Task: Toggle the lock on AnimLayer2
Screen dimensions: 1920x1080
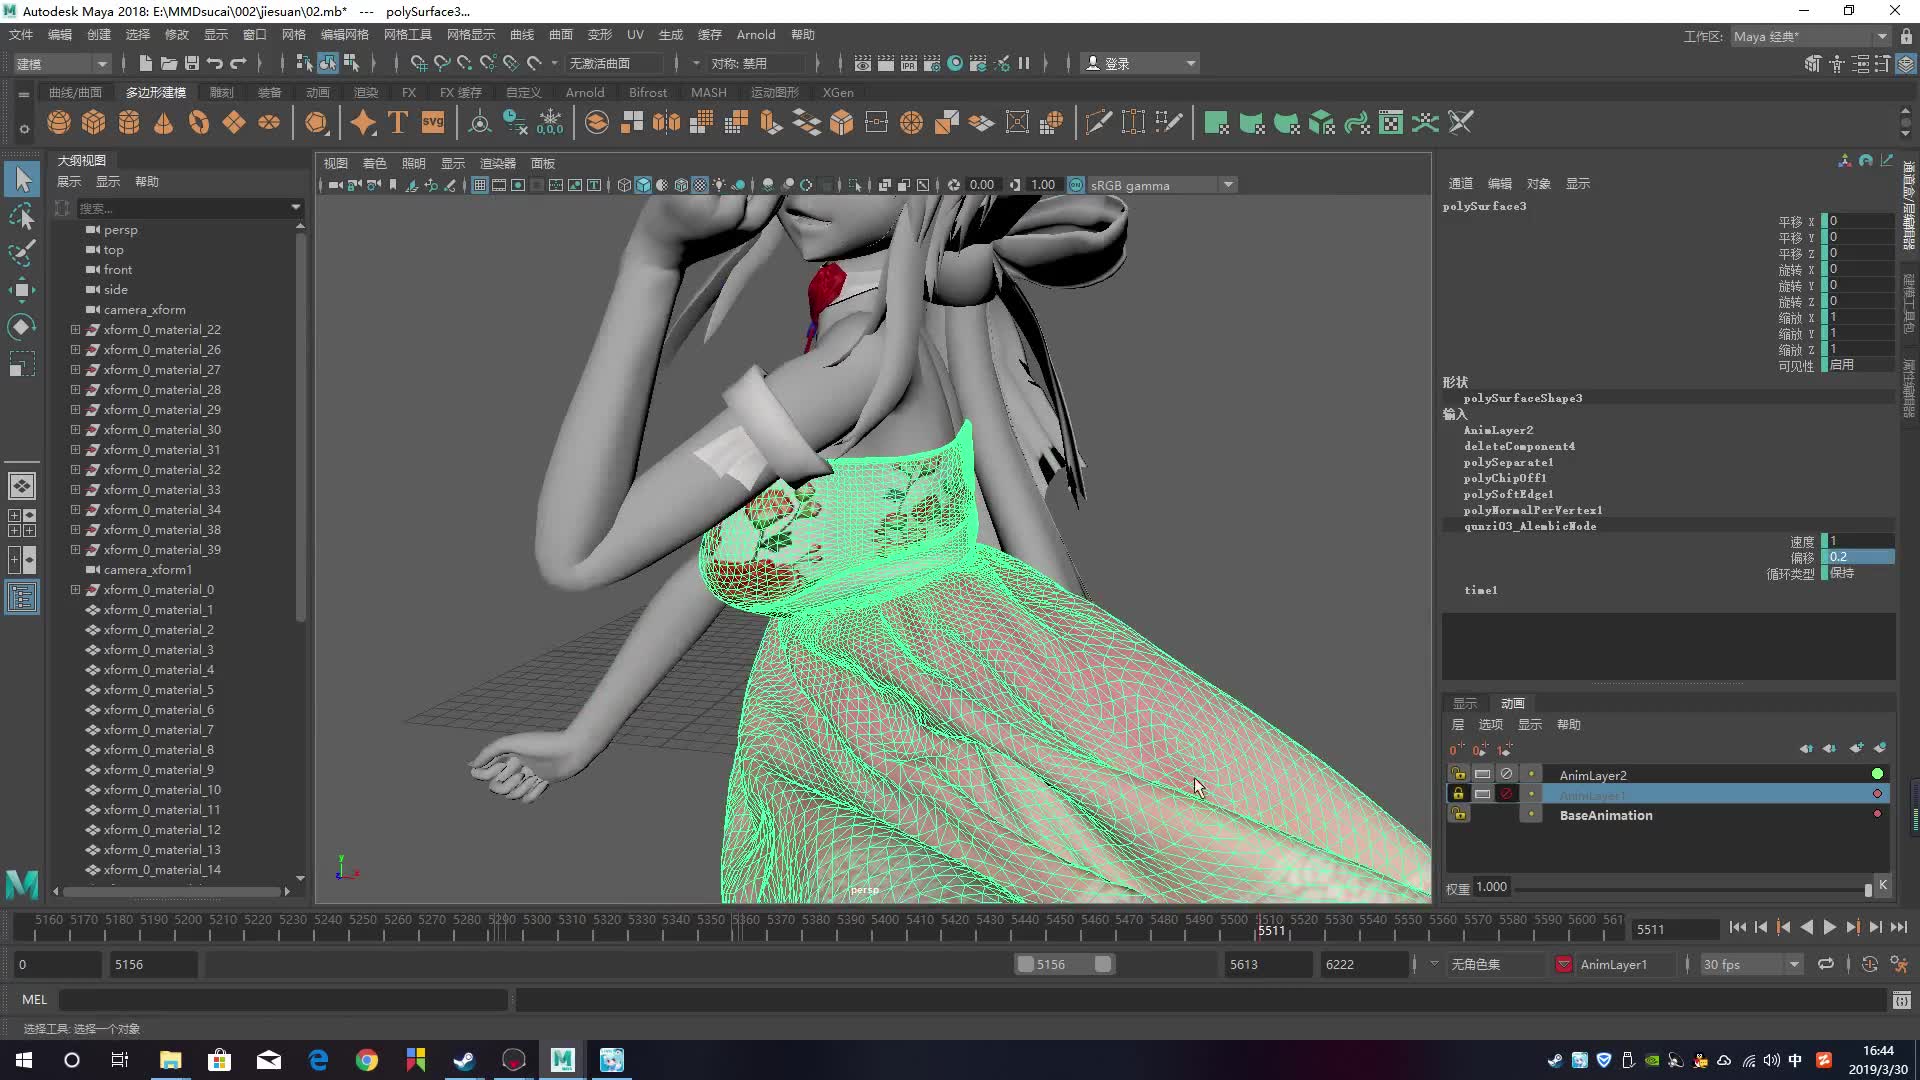Action: 1459,774
